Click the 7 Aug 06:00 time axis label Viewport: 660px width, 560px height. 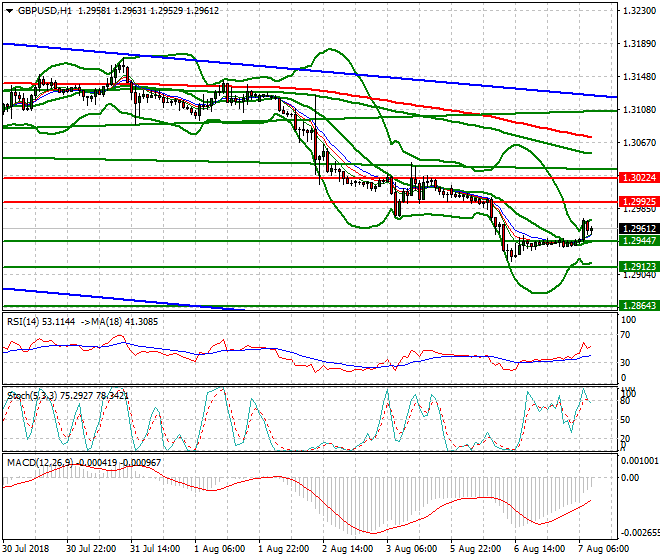click(603, 551)
